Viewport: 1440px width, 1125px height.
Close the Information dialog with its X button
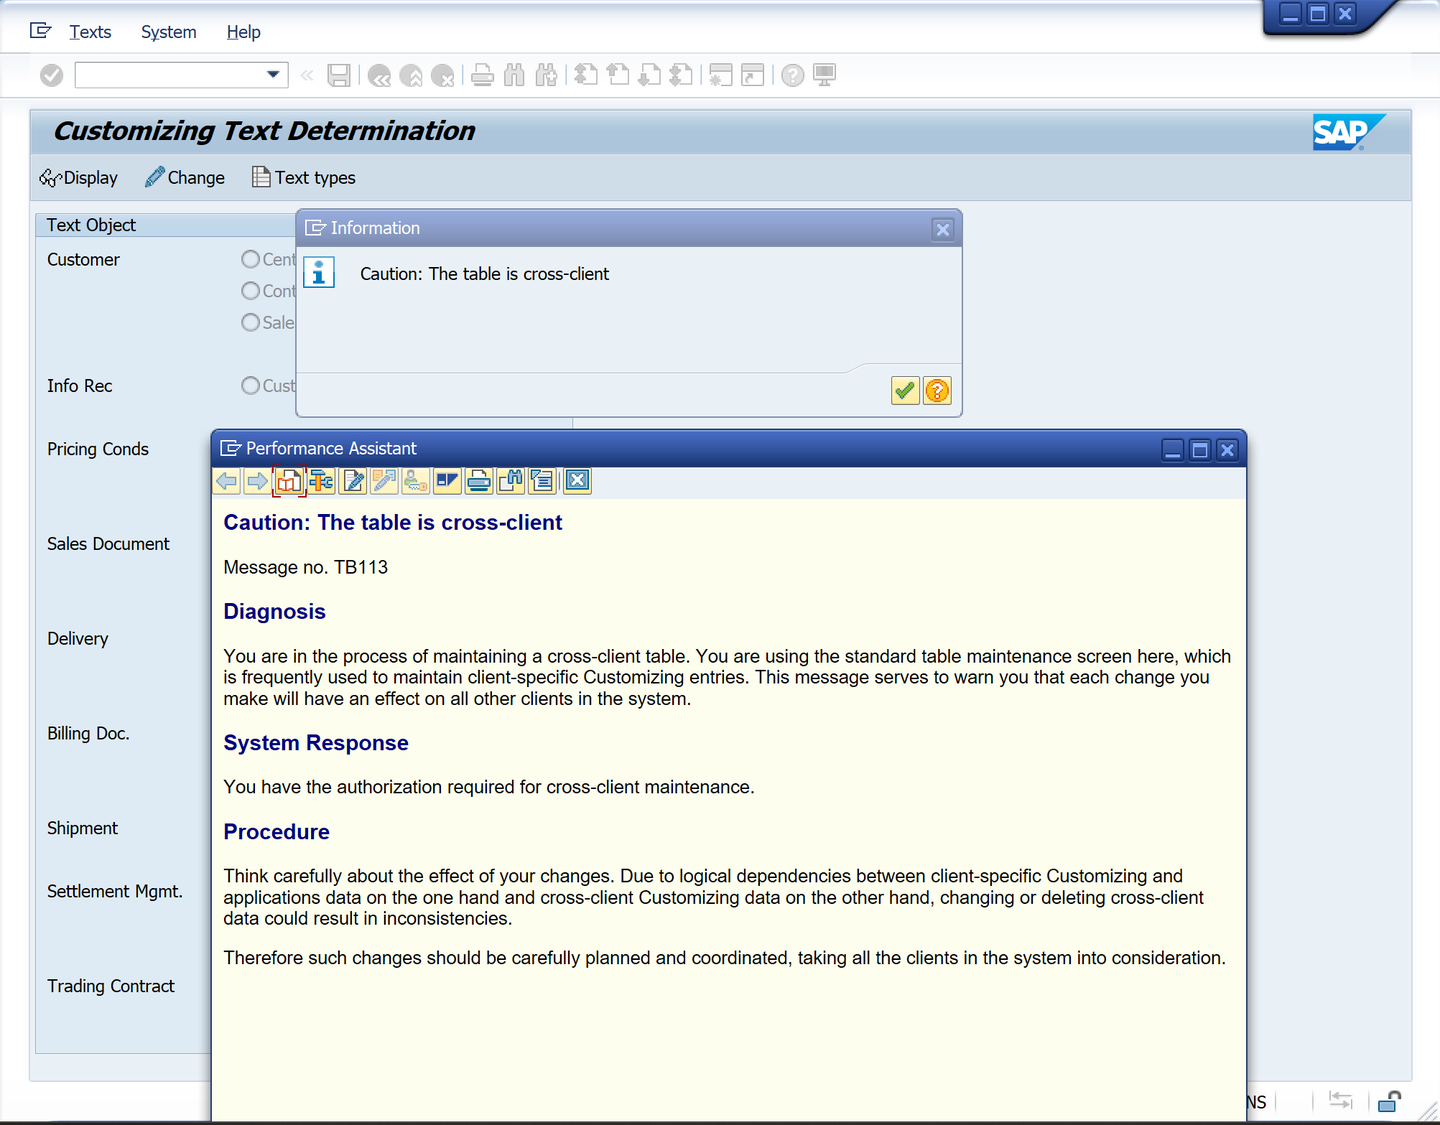(942, 229)
